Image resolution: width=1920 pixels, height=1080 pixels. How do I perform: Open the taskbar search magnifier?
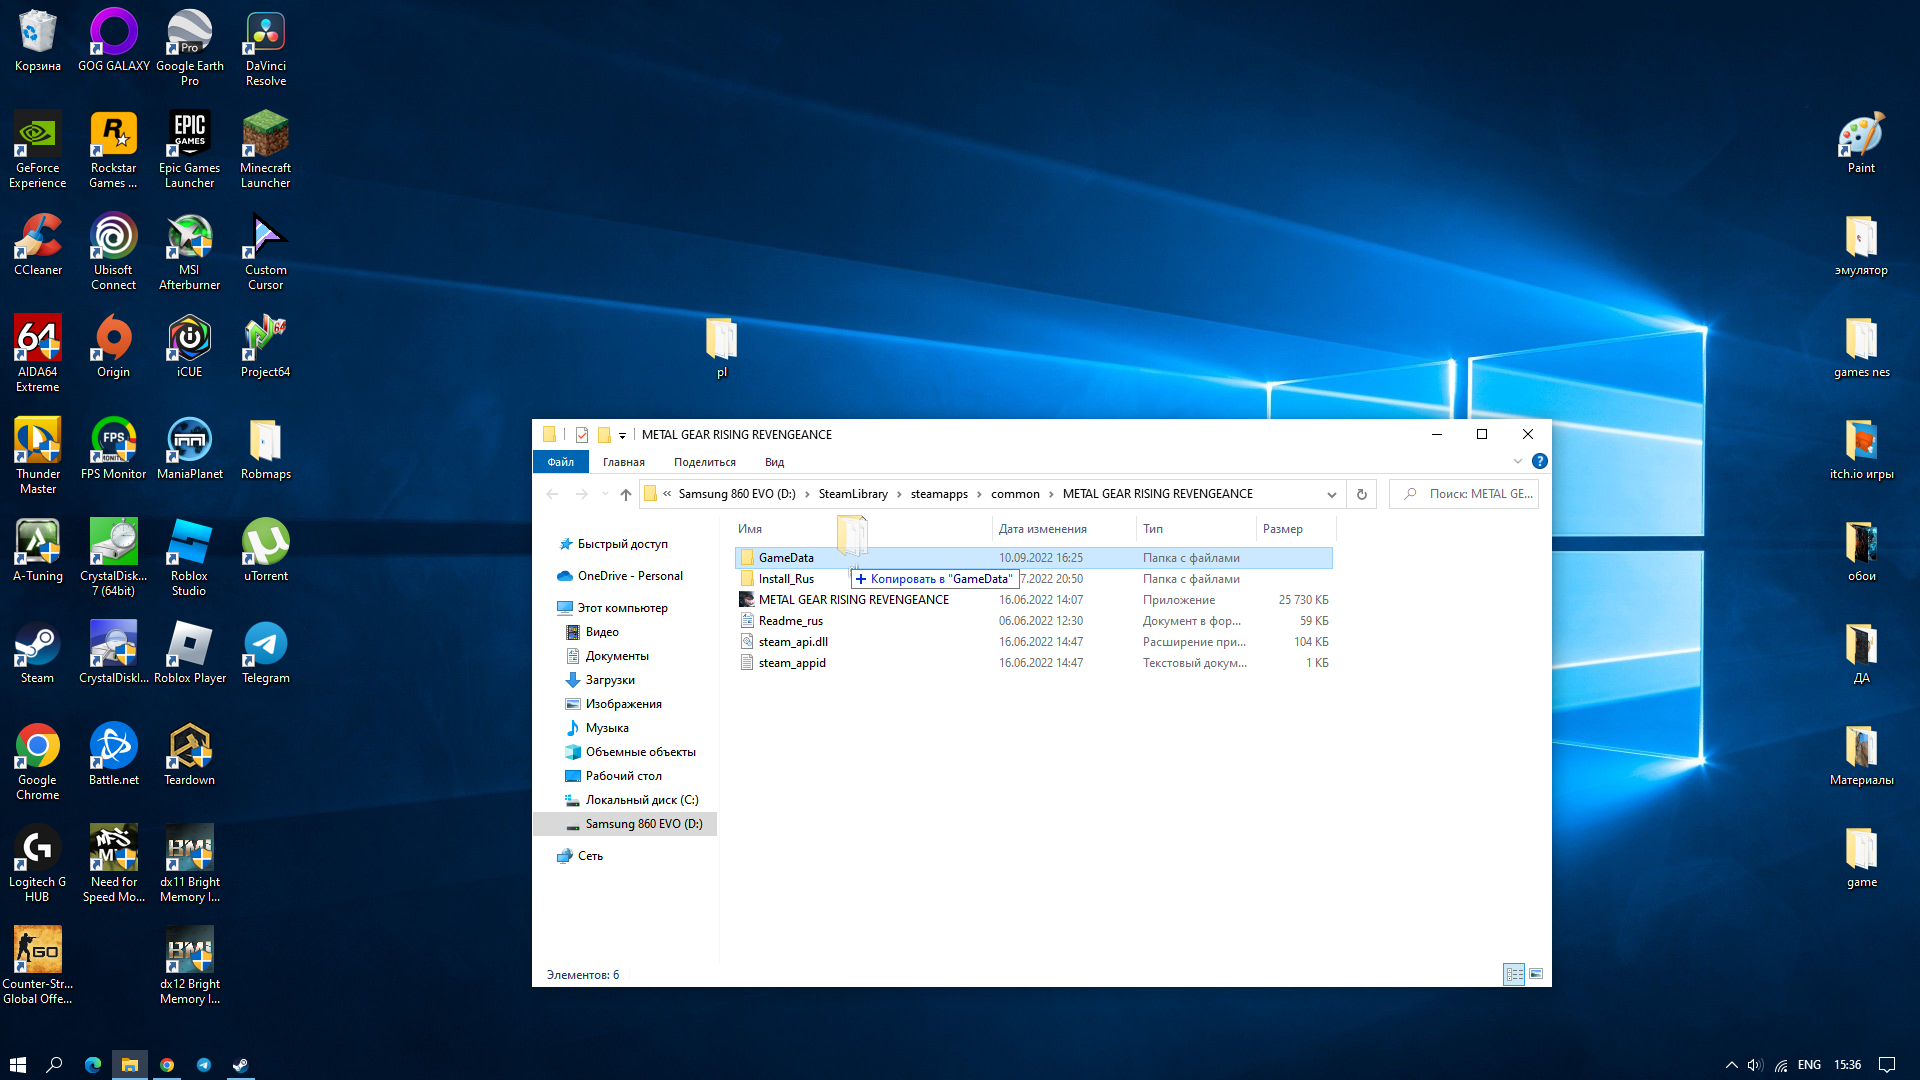click(55, 1065)
